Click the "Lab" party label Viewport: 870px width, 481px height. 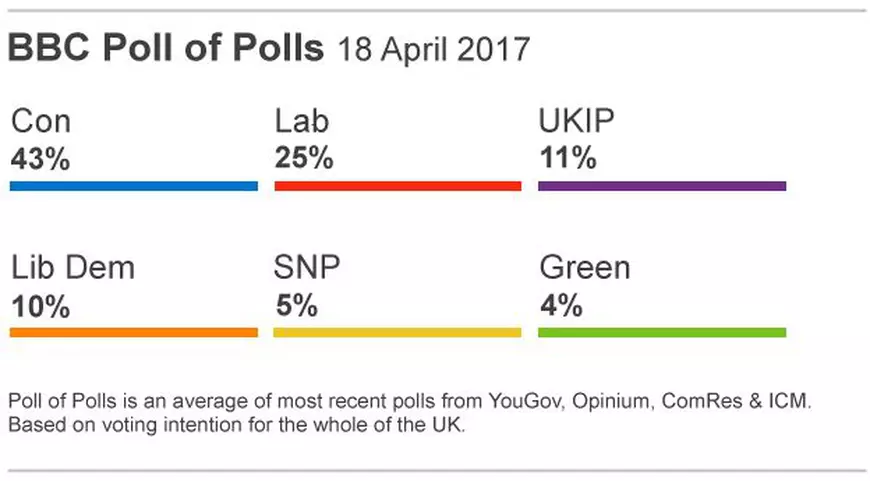click(302, 122)
